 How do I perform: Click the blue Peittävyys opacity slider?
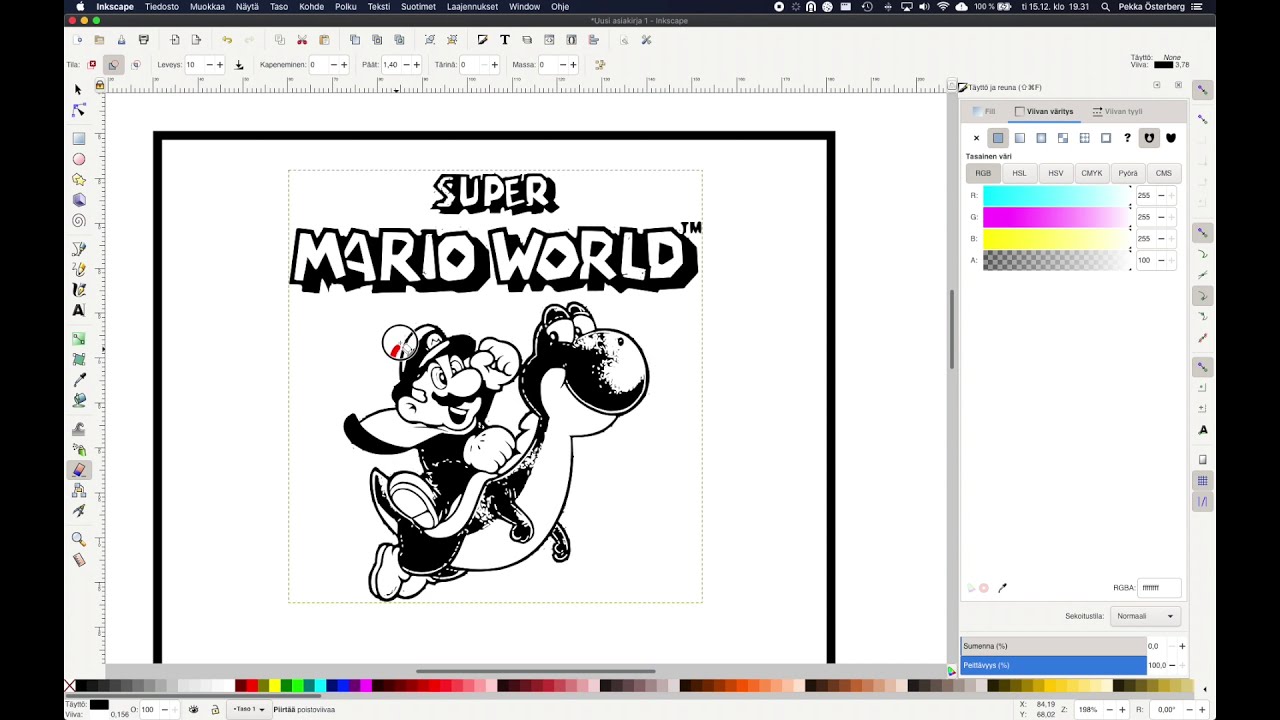pyautogui.click(x=1054, y=665)
